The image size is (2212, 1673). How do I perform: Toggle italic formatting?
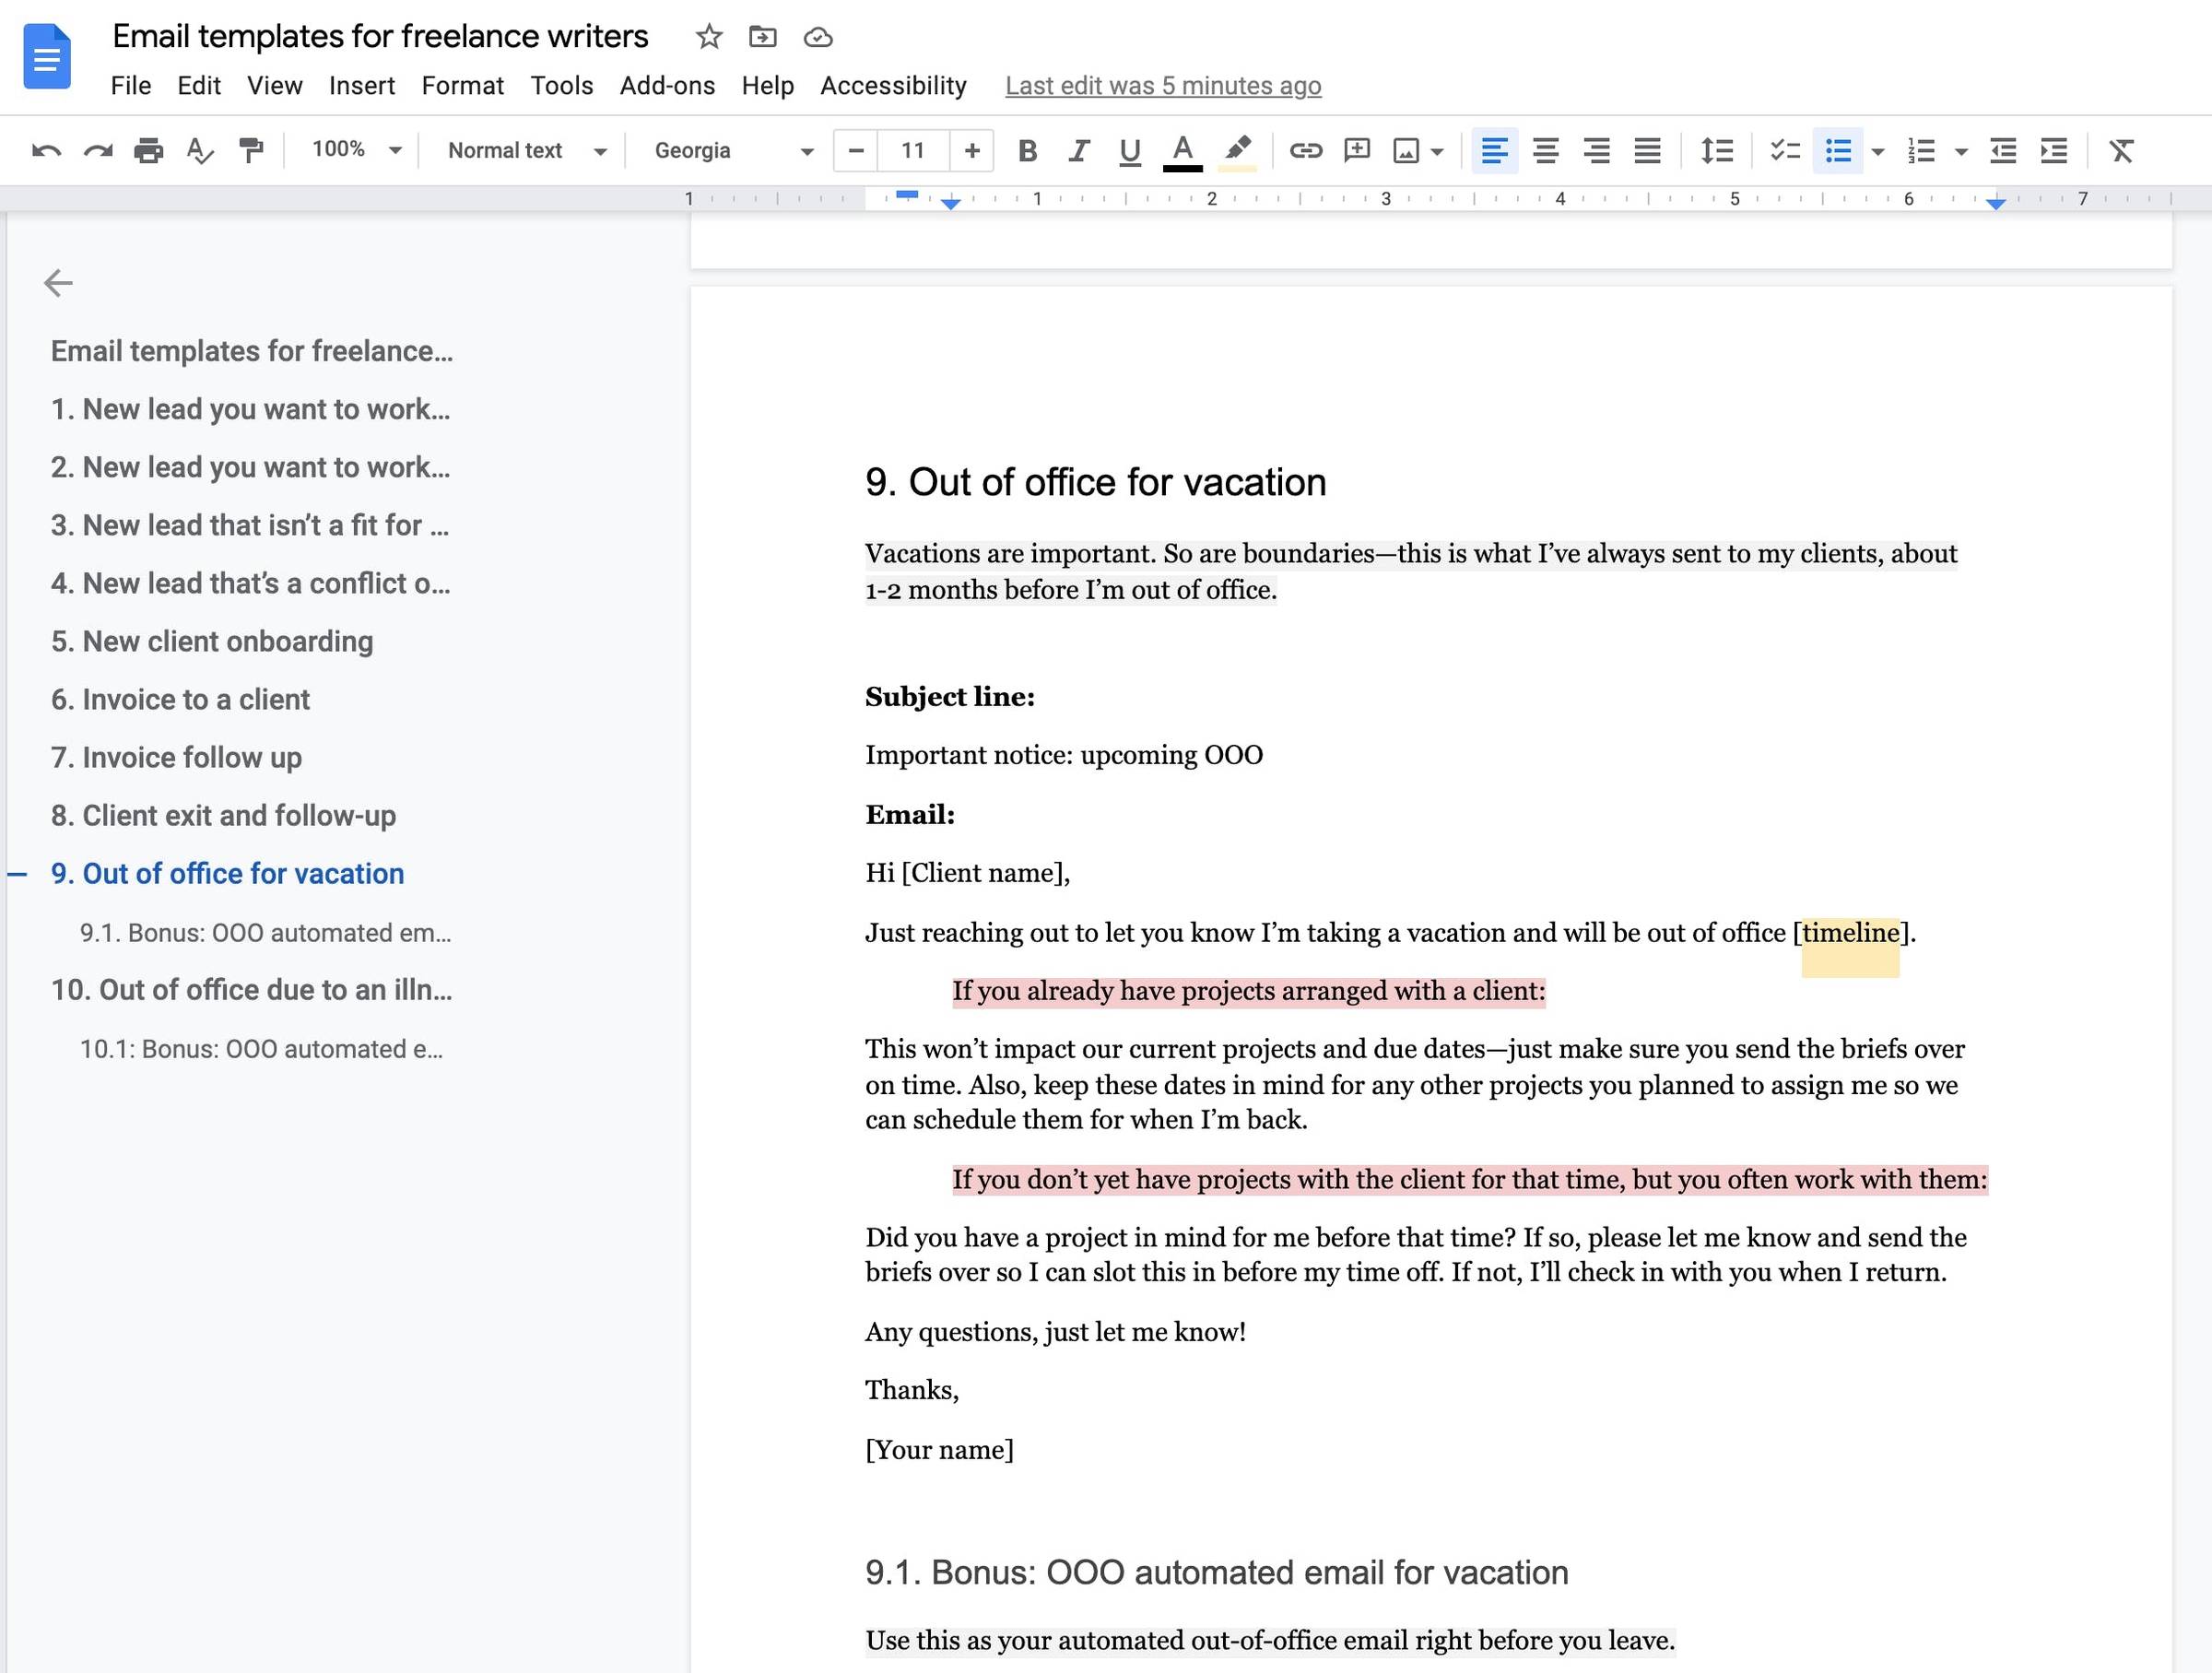(x=1078, y=151)
